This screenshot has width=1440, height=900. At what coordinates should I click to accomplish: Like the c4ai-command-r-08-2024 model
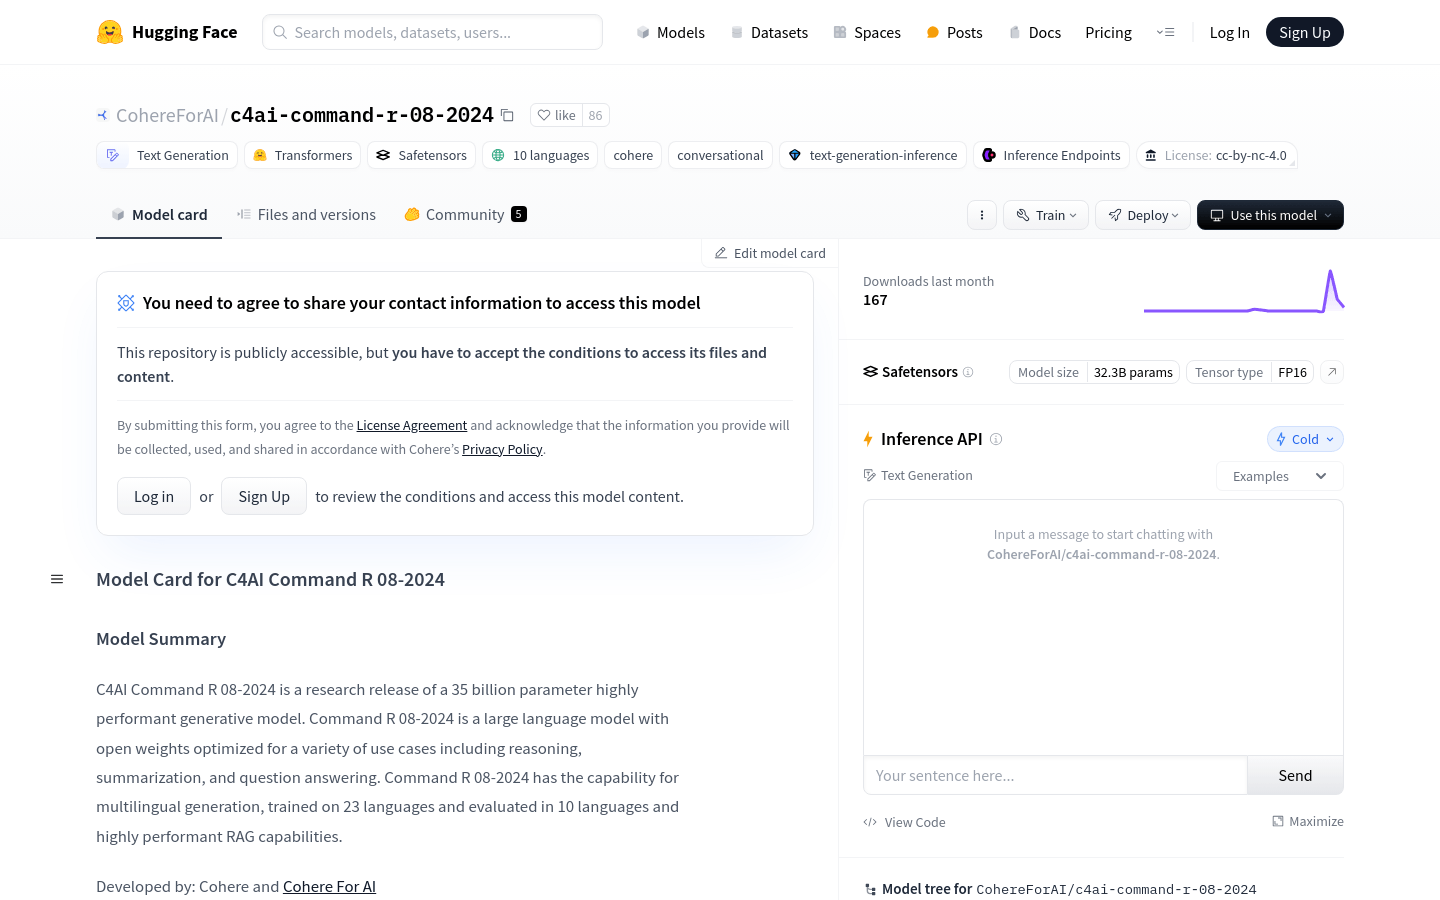click(557, 115)
